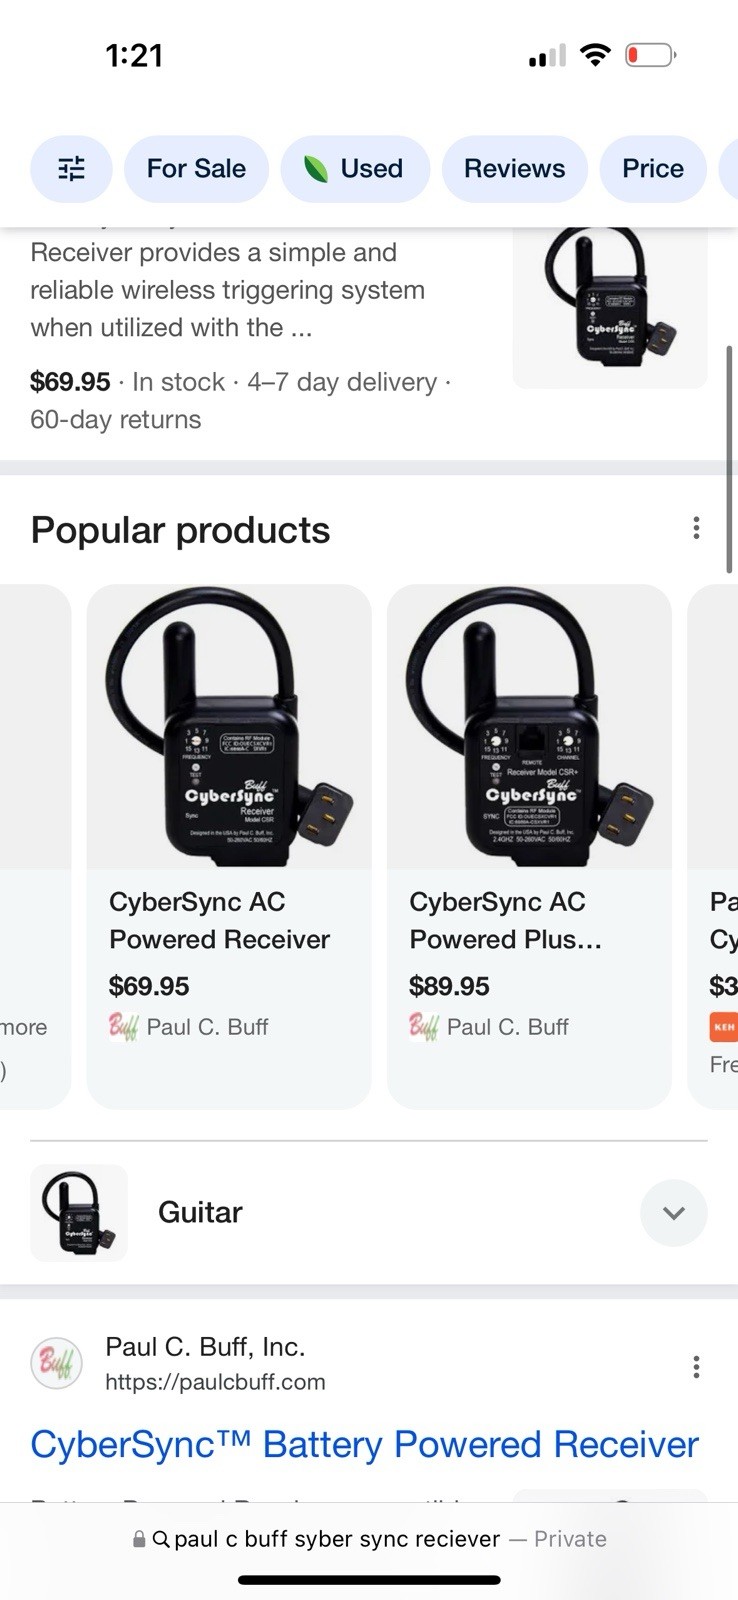This screenshot has width=738, height=1600.
Task: Tap the top receiver product image thumbnail
Action: pos(610,307)
